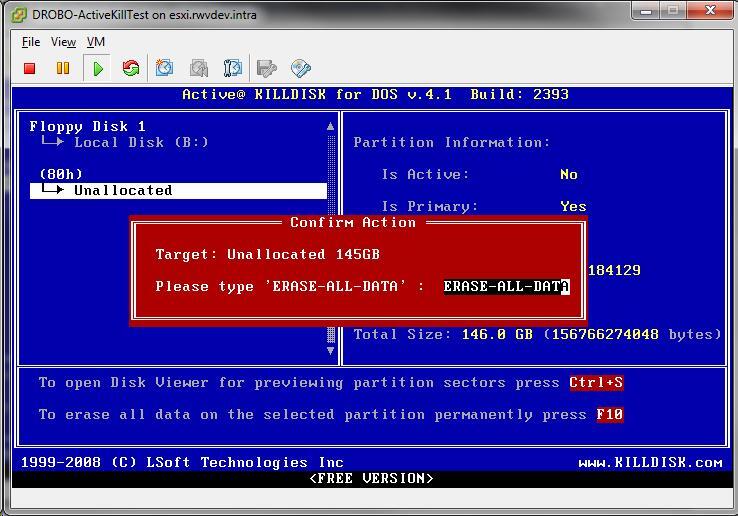Viewport: 738px width, 516px height.
Task: Open Snapshot Manager icon
Action: (x=233, y=68)
